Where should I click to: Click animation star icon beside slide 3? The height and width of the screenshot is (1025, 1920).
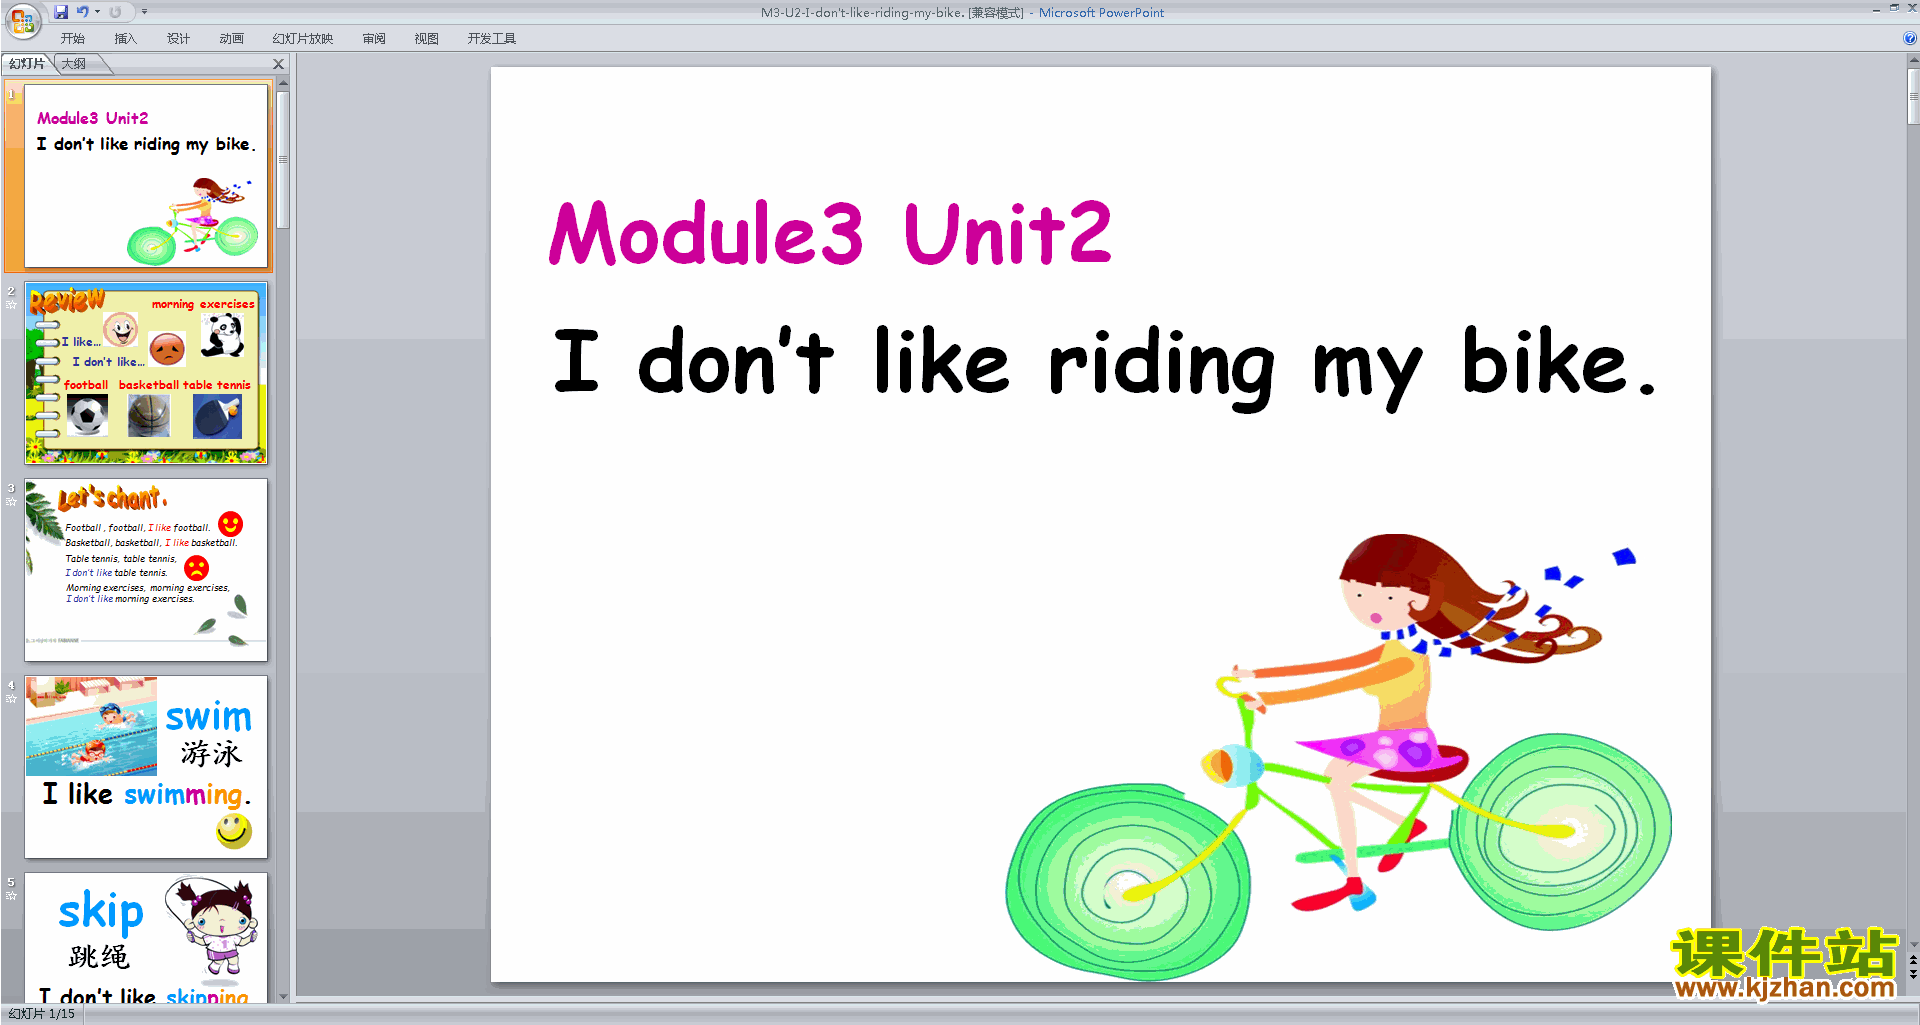11,501
